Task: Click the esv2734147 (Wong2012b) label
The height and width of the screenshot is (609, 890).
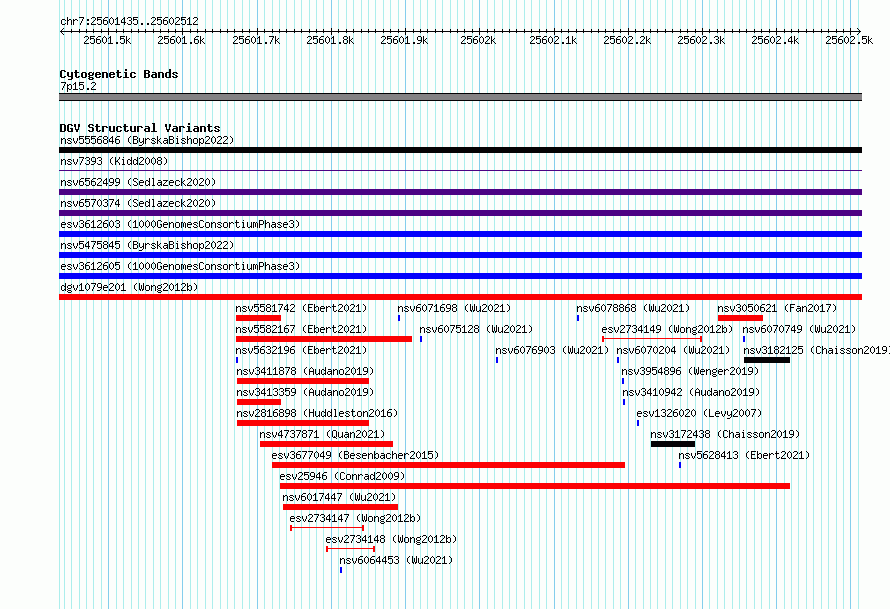Action: coord(355,518)
